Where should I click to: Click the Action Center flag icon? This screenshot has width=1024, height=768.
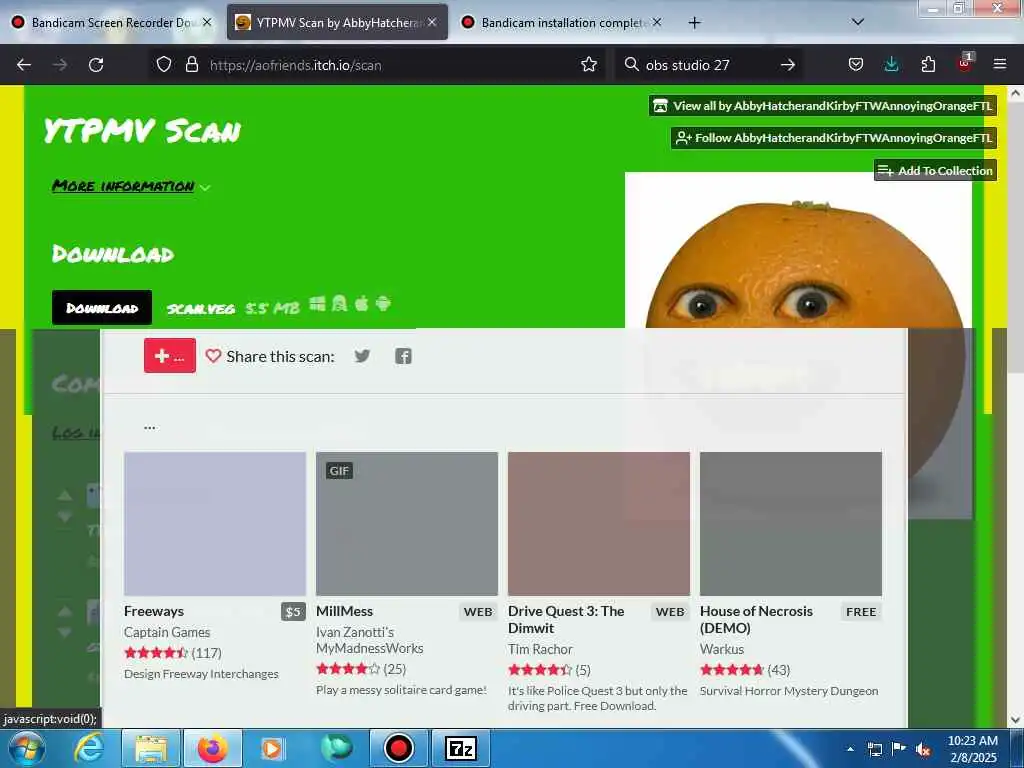(899, 750)
